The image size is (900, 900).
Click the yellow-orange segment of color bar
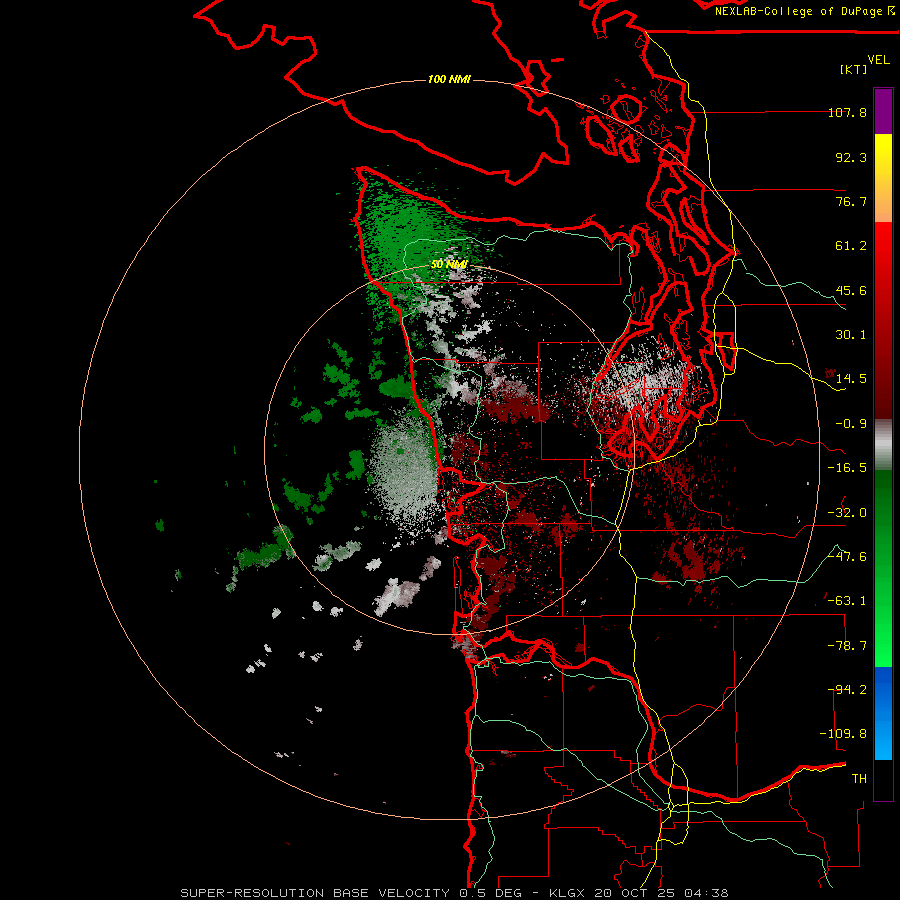pos(883,178)
